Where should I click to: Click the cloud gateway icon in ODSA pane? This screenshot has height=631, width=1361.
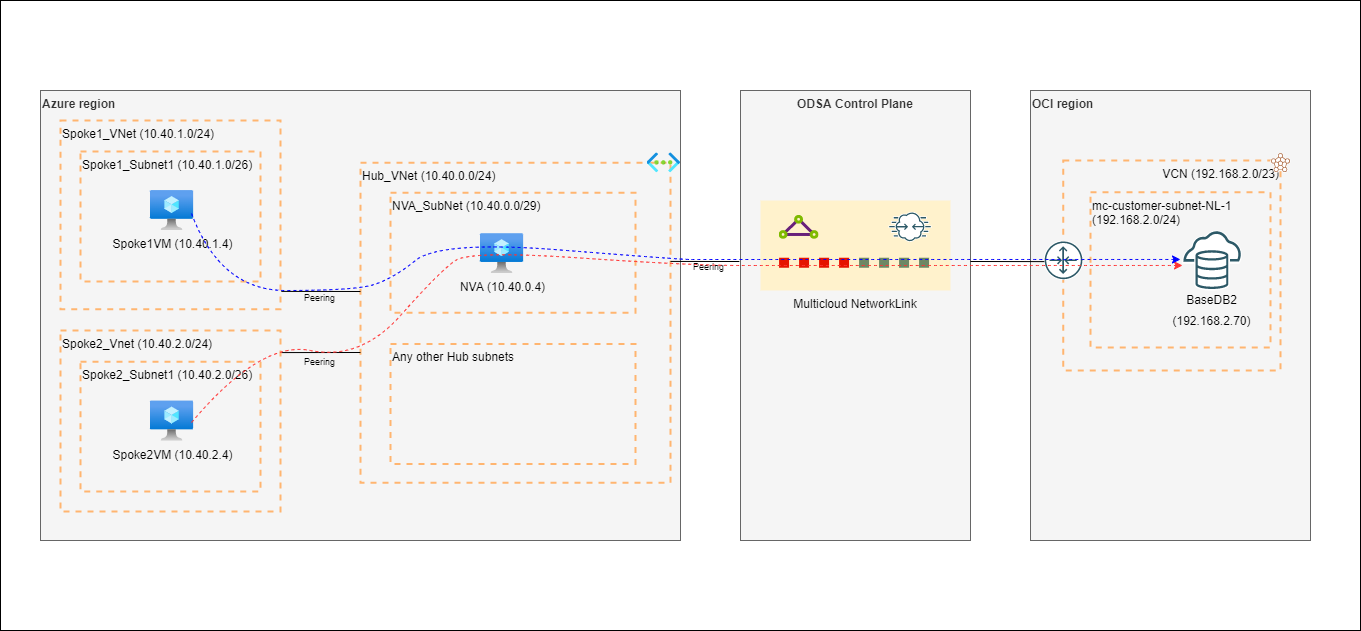[x=911, y=226]
